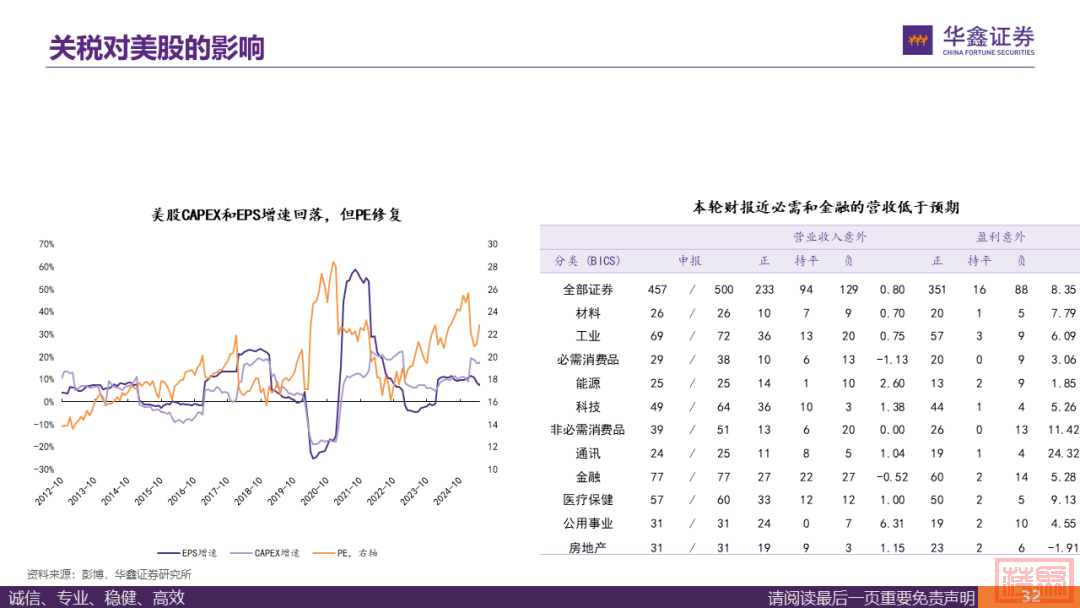This screenshot has width=1080, height=608.
Task: Select the 金融 row label
Action: point(587,477)
